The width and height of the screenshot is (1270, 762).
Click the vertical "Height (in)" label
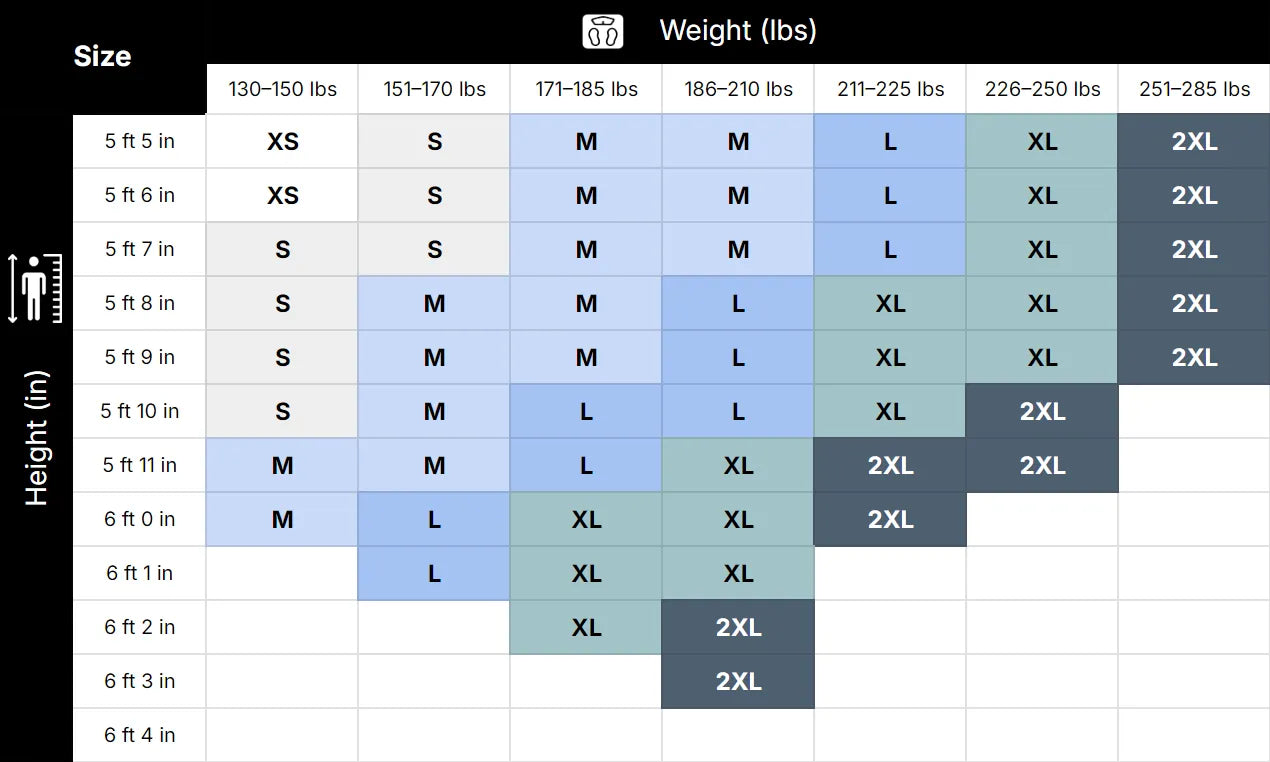36,438
